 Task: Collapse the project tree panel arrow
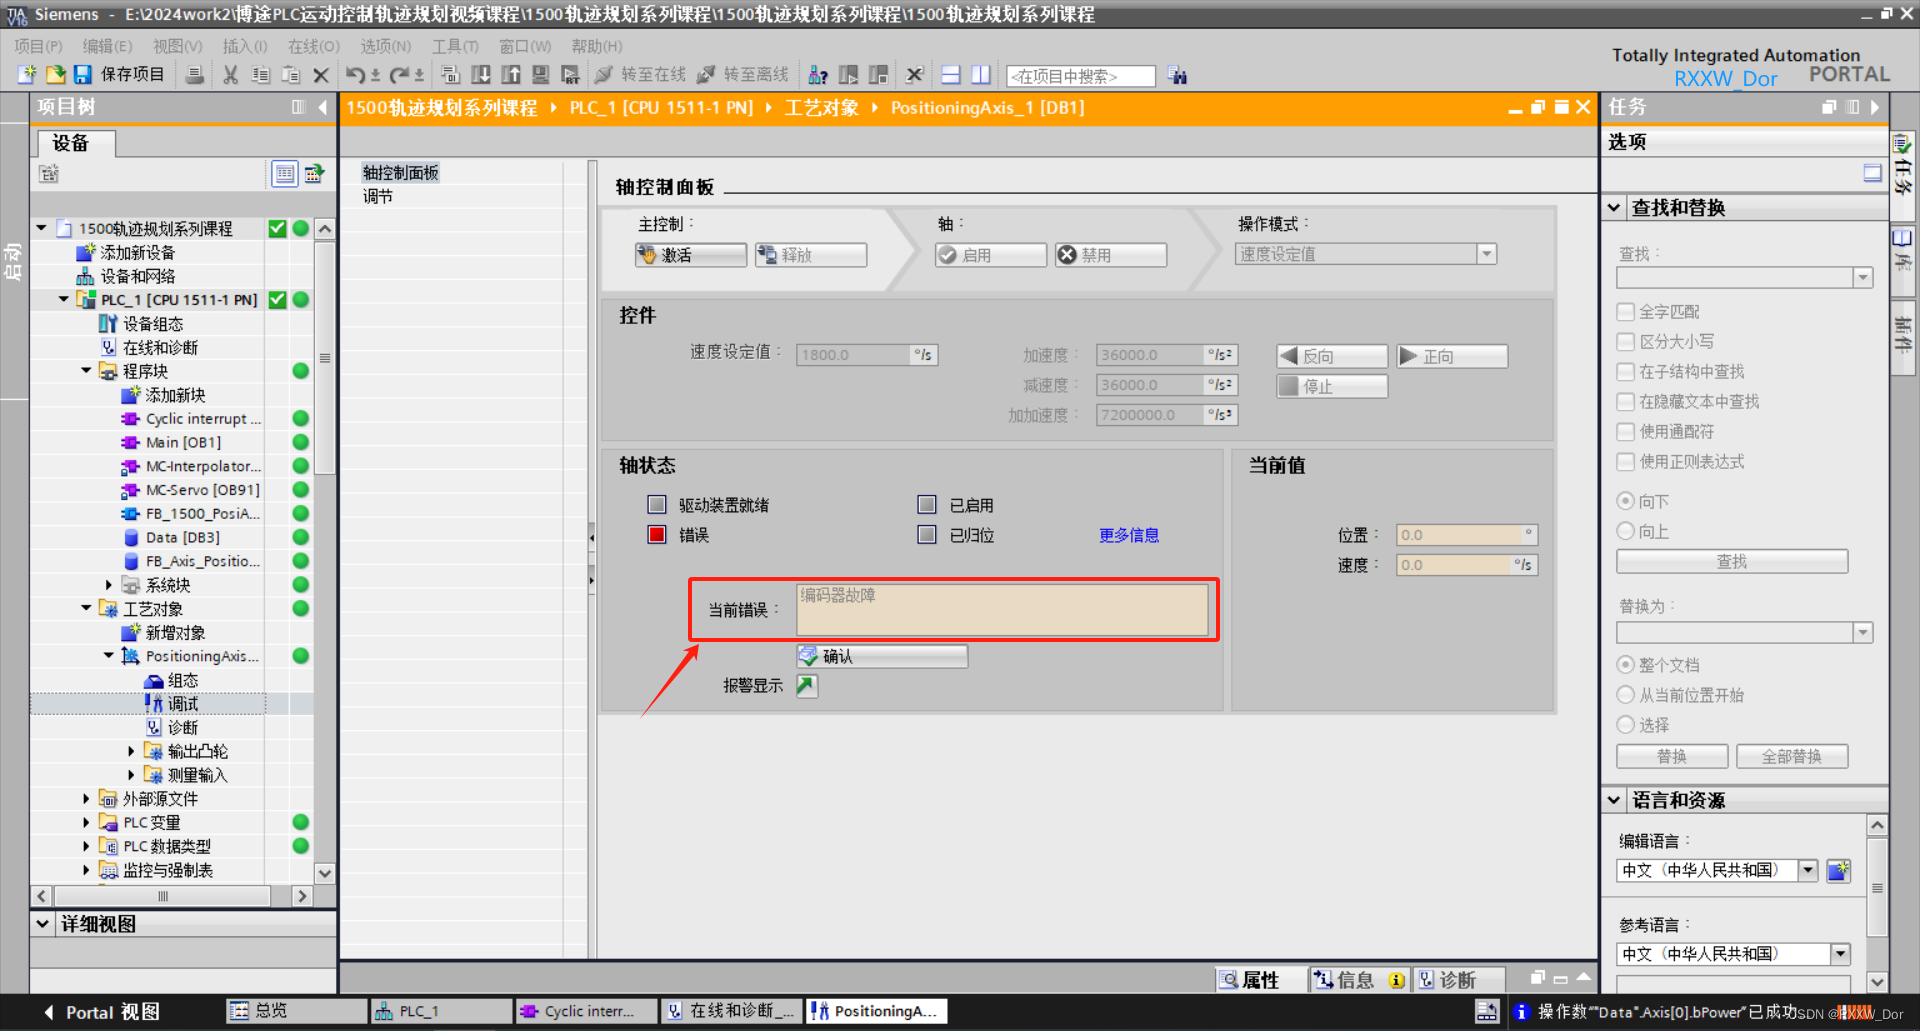323,107
